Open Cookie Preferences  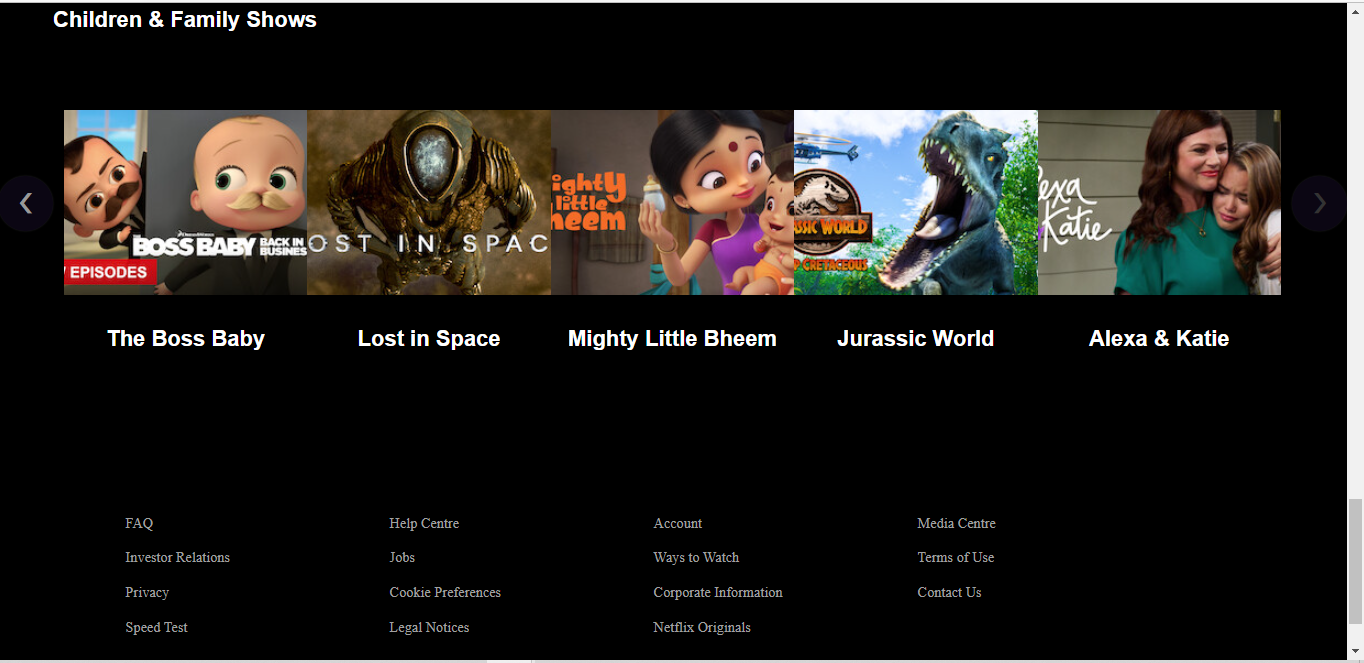445,592
